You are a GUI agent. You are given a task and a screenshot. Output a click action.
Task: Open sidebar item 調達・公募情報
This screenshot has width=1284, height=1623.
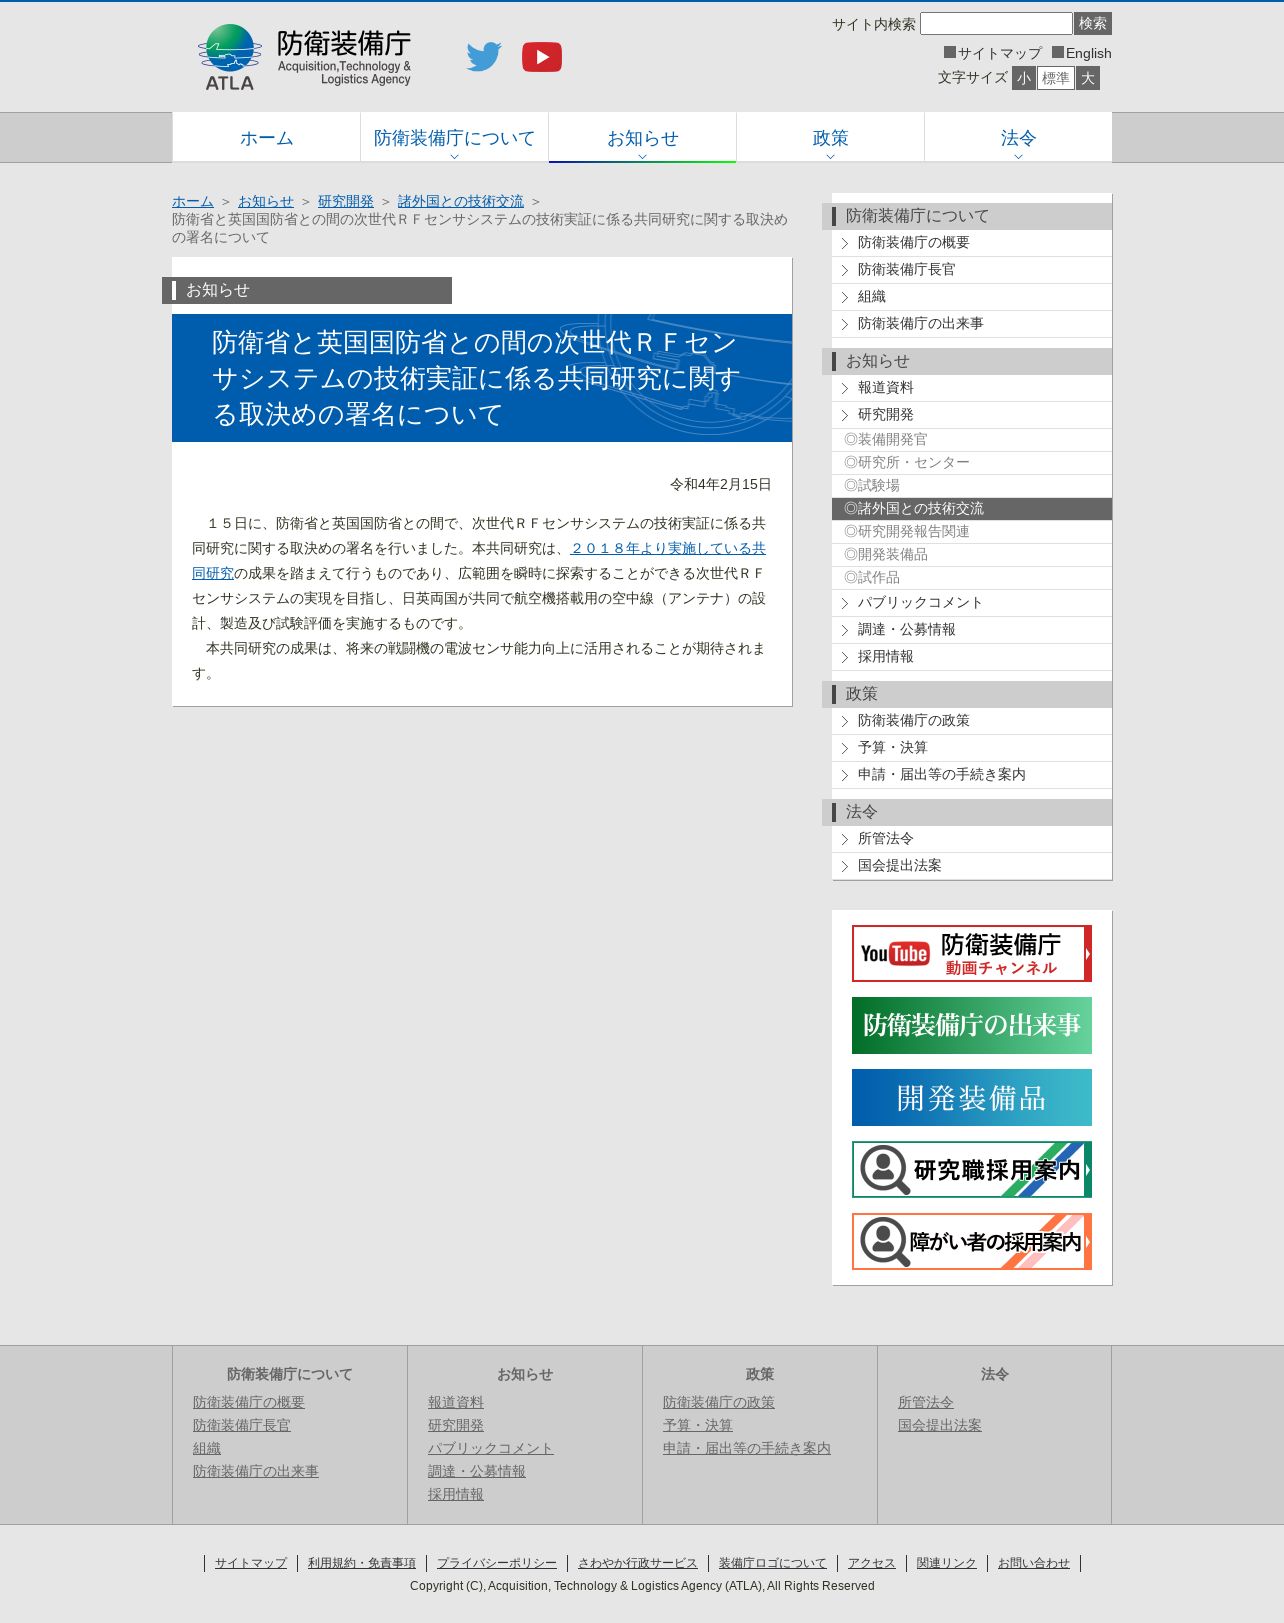click(972, 630)
